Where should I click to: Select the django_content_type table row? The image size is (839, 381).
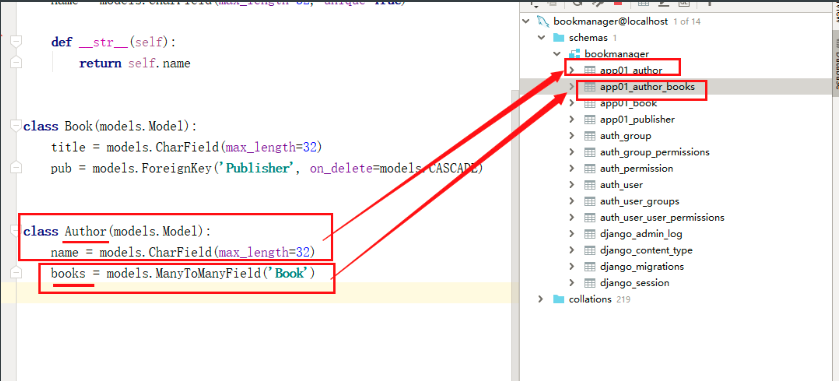[675, 250]
